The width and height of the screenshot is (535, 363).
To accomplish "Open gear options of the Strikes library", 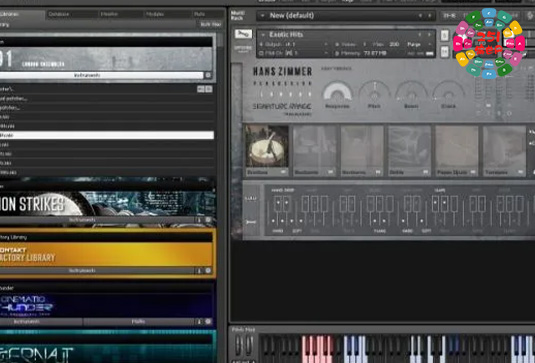I will (x=208, y=220).
